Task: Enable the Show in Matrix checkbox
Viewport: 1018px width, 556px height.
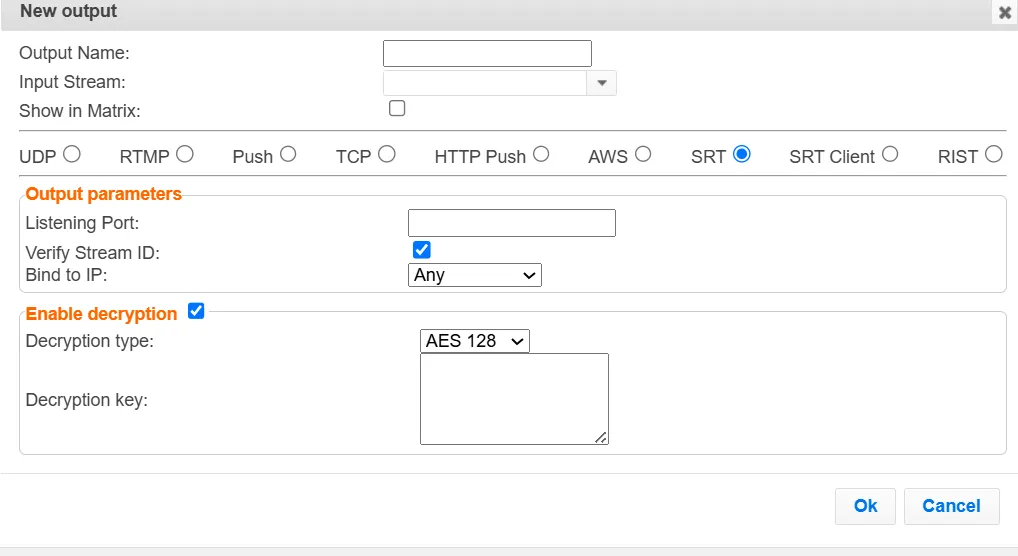Action: pos(397,108)
